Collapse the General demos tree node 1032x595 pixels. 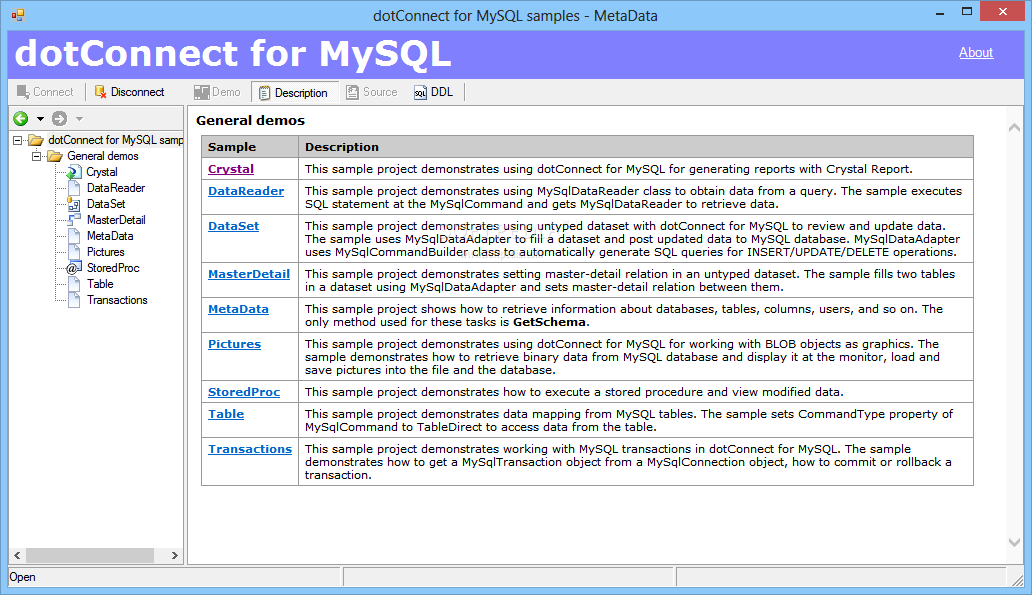[37, 156]
